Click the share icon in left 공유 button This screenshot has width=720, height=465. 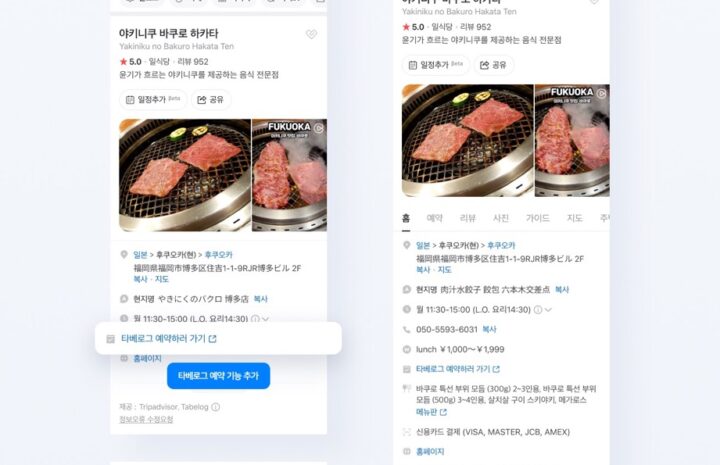pos(201,100)
